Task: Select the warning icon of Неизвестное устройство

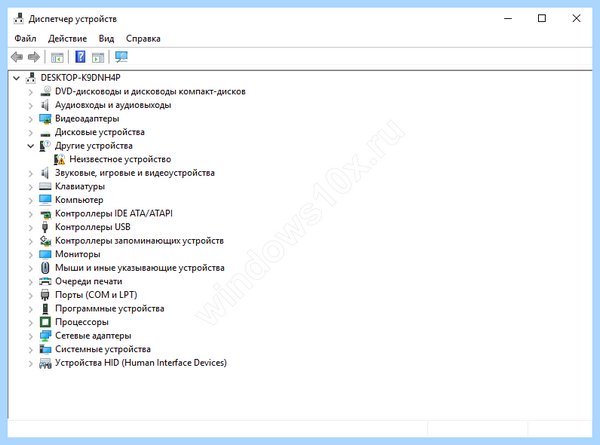Action: click(x=59, y=159)
